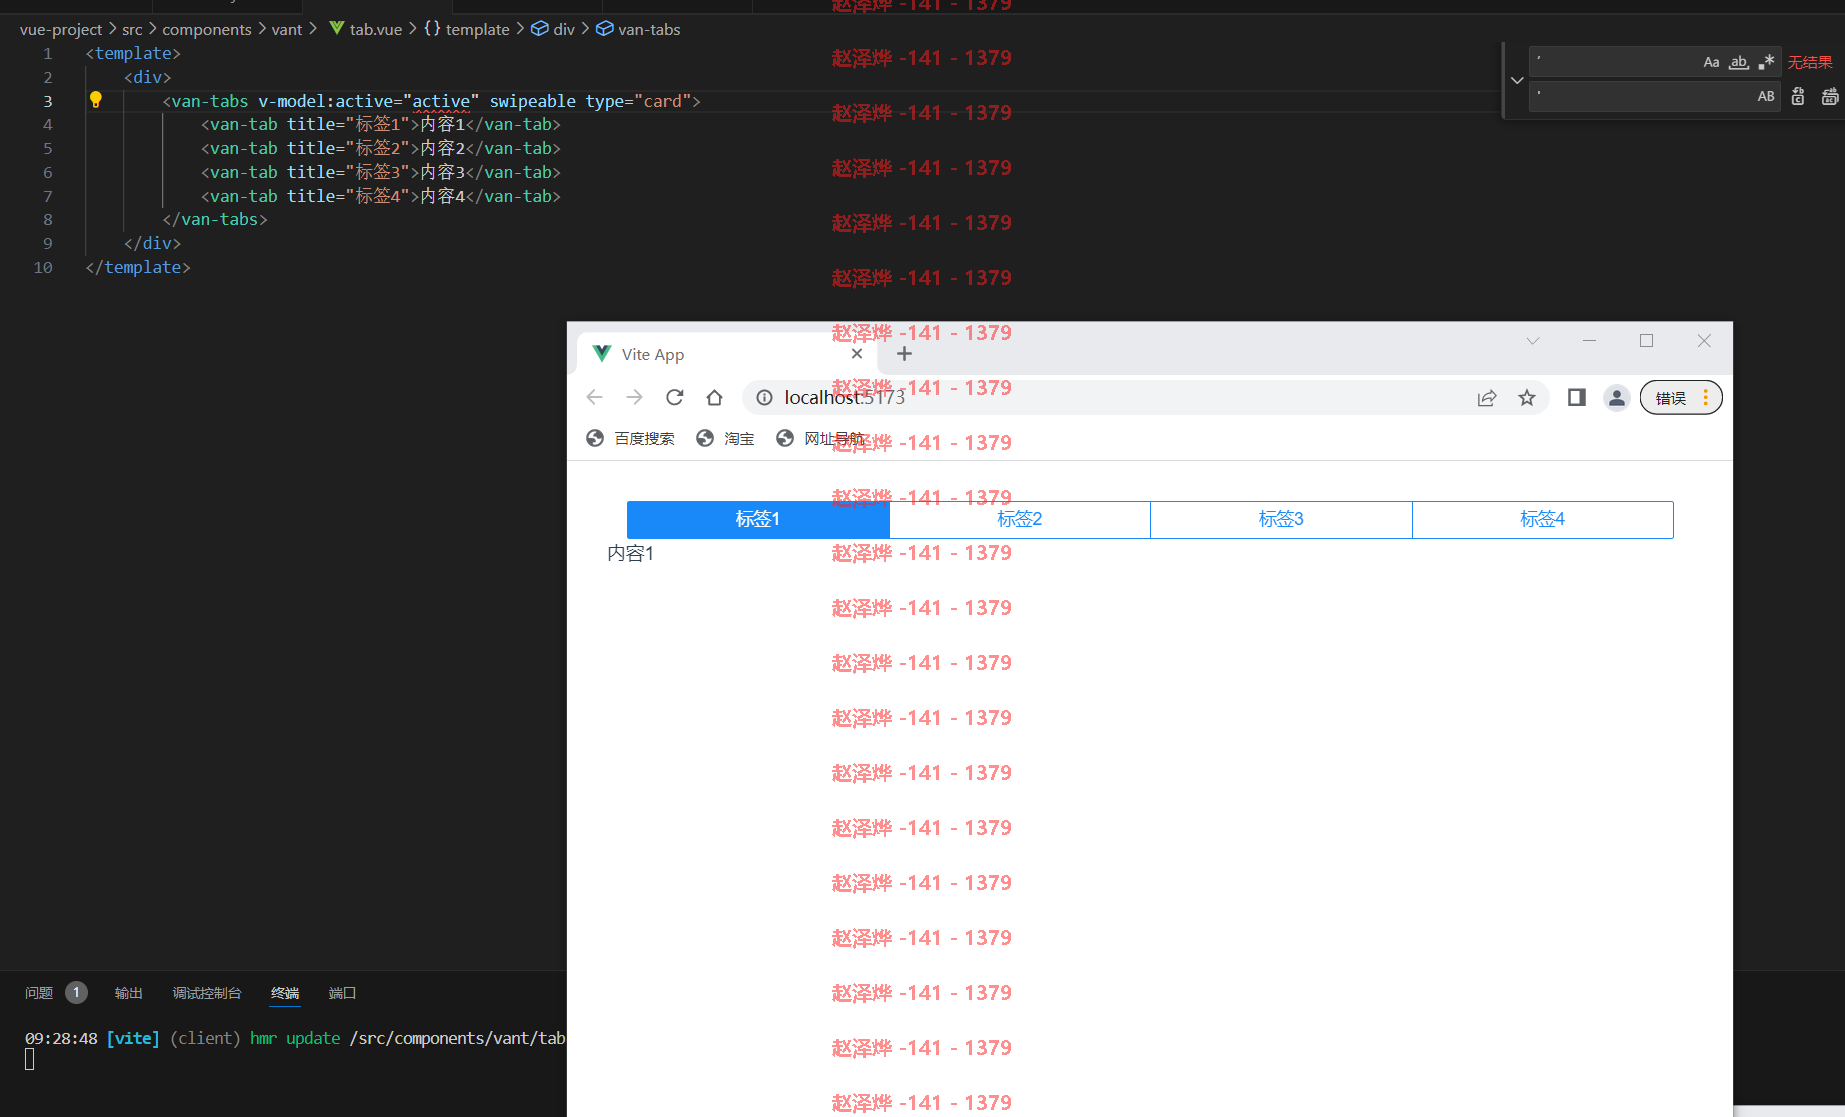Close the Vite App tab
The height and width of the screenshot is (1117, 1845).
tap(857, 354)
